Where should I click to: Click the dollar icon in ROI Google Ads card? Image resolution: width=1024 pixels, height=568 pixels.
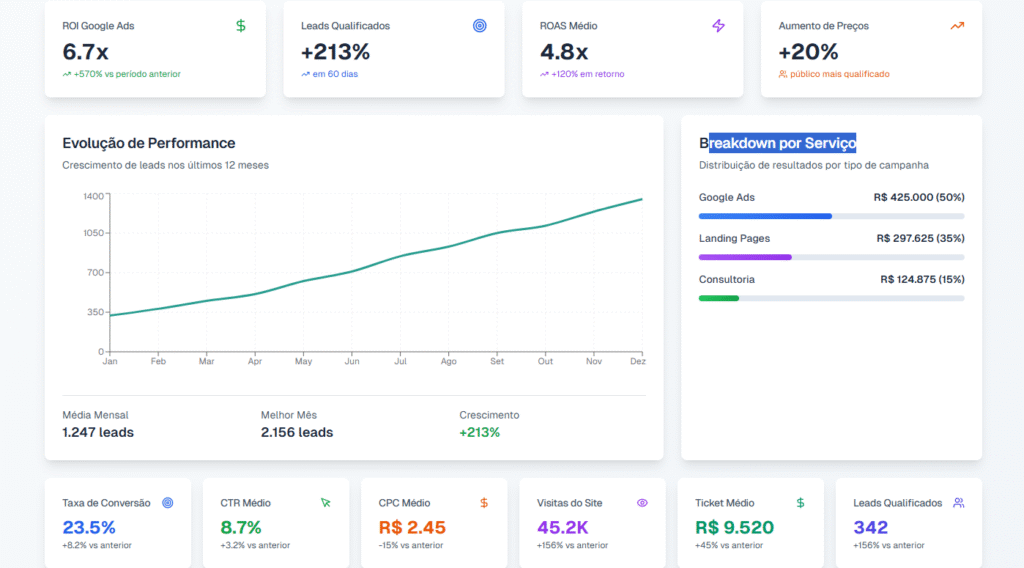(x=240, y=26)
